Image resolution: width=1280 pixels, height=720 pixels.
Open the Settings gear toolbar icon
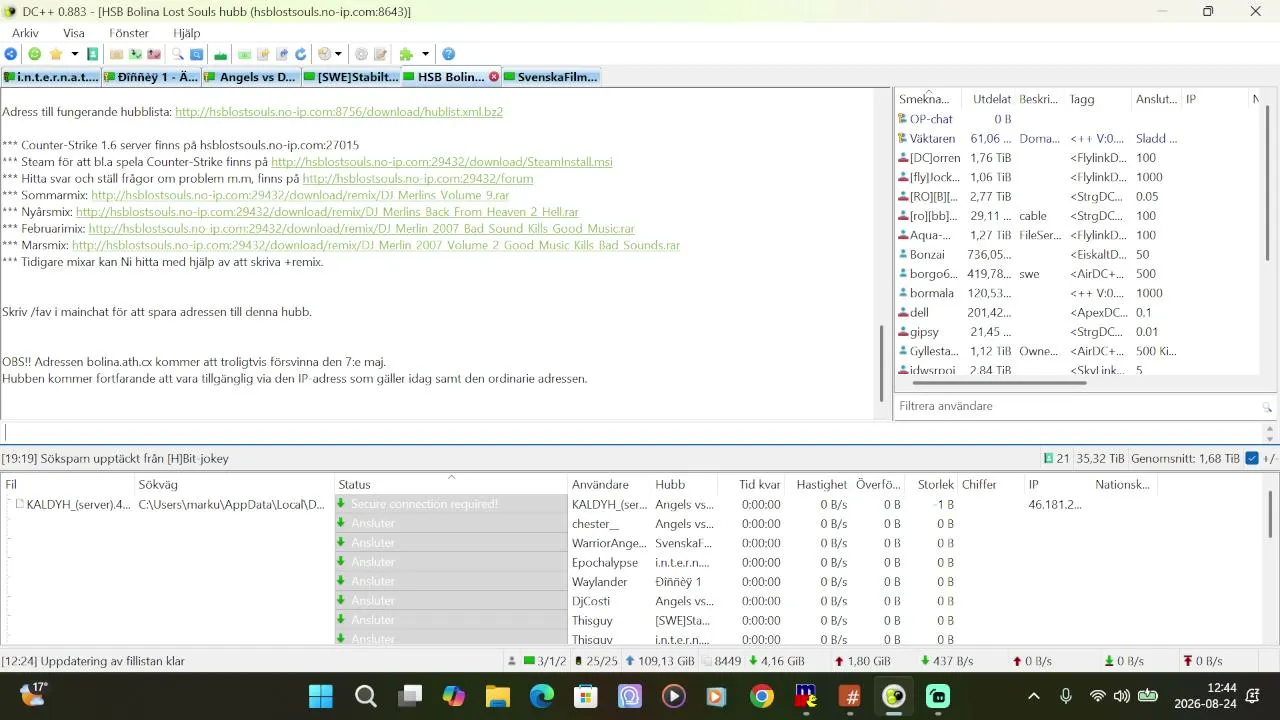click(362, 54)
